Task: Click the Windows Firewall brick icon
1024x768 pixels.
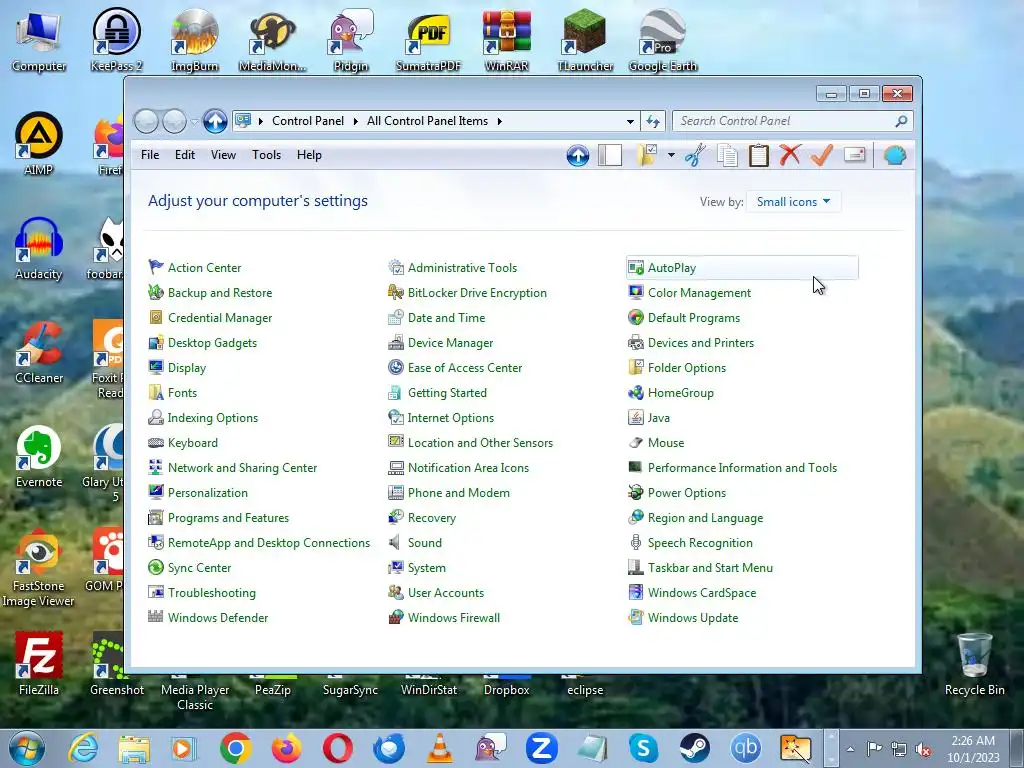Action: pos(395,617)
